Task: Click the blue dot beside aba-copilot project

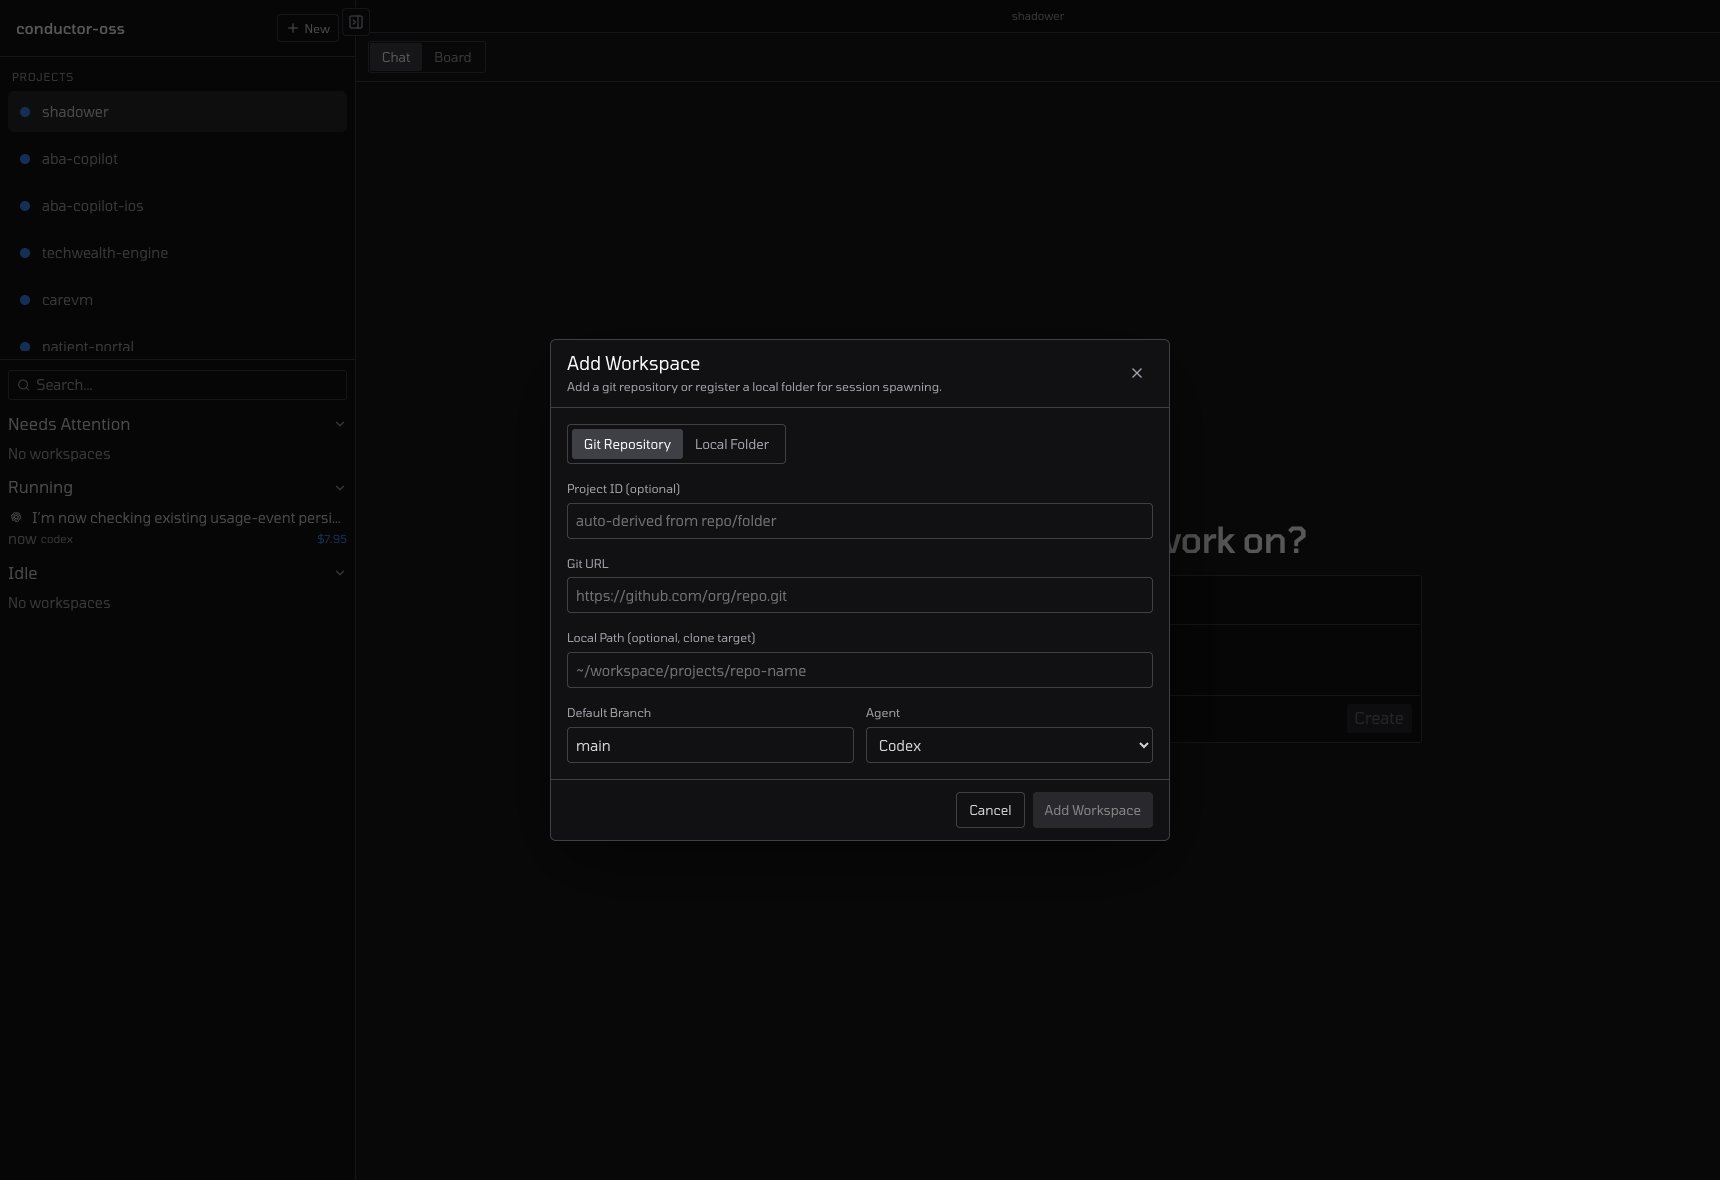Action: click(25, 159)
